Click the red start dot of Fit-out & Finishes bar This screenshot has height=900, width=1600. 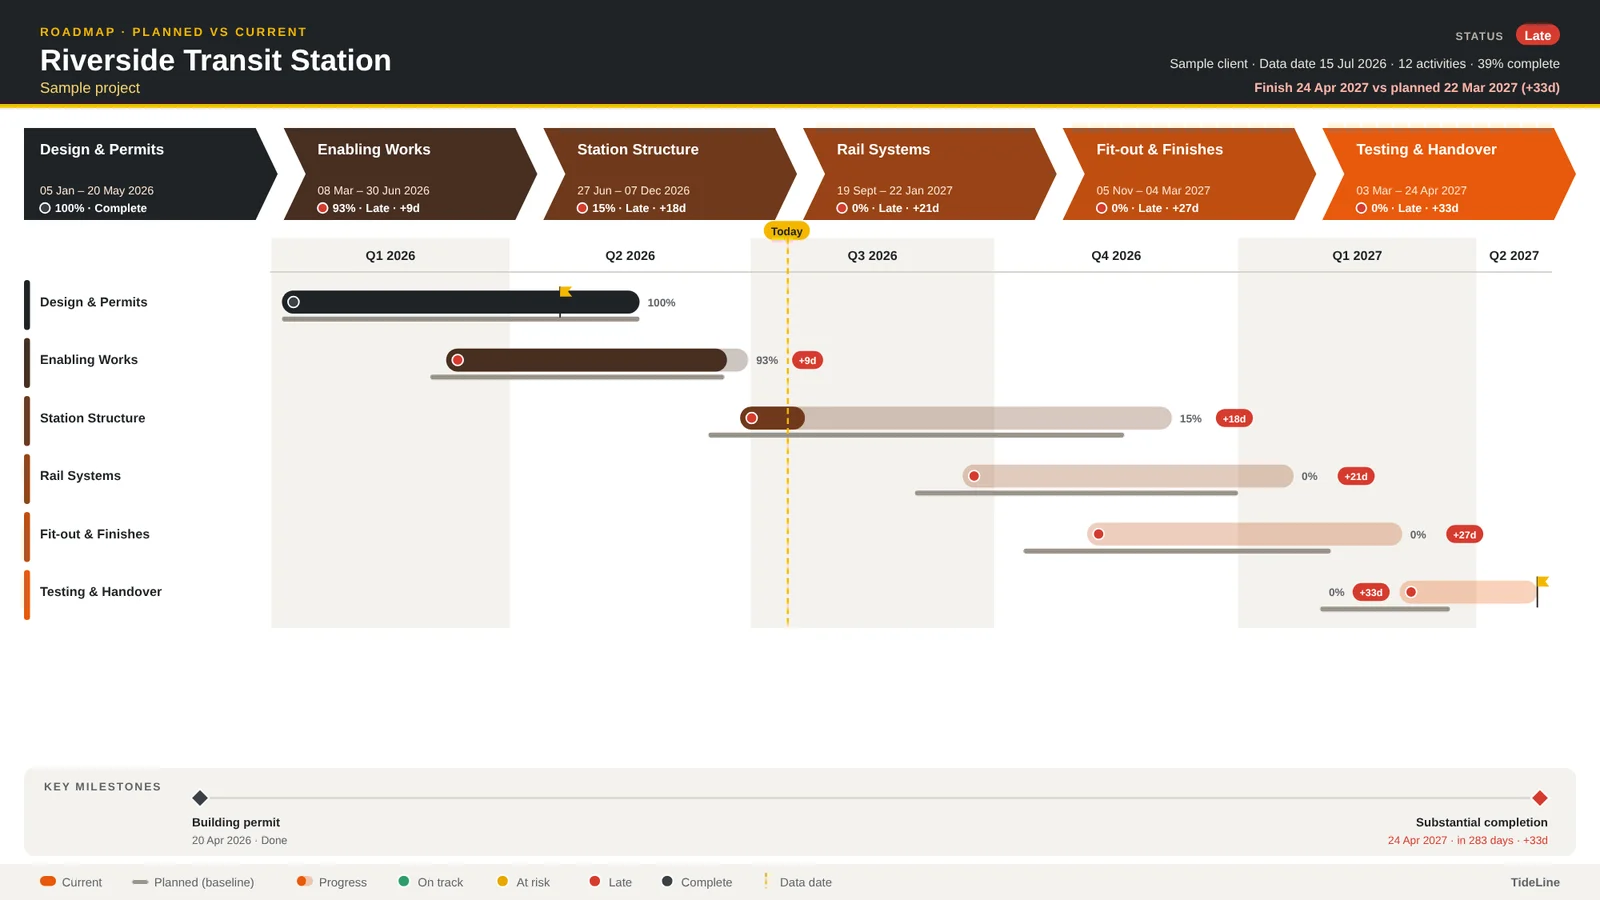[x=1098, y=534]
